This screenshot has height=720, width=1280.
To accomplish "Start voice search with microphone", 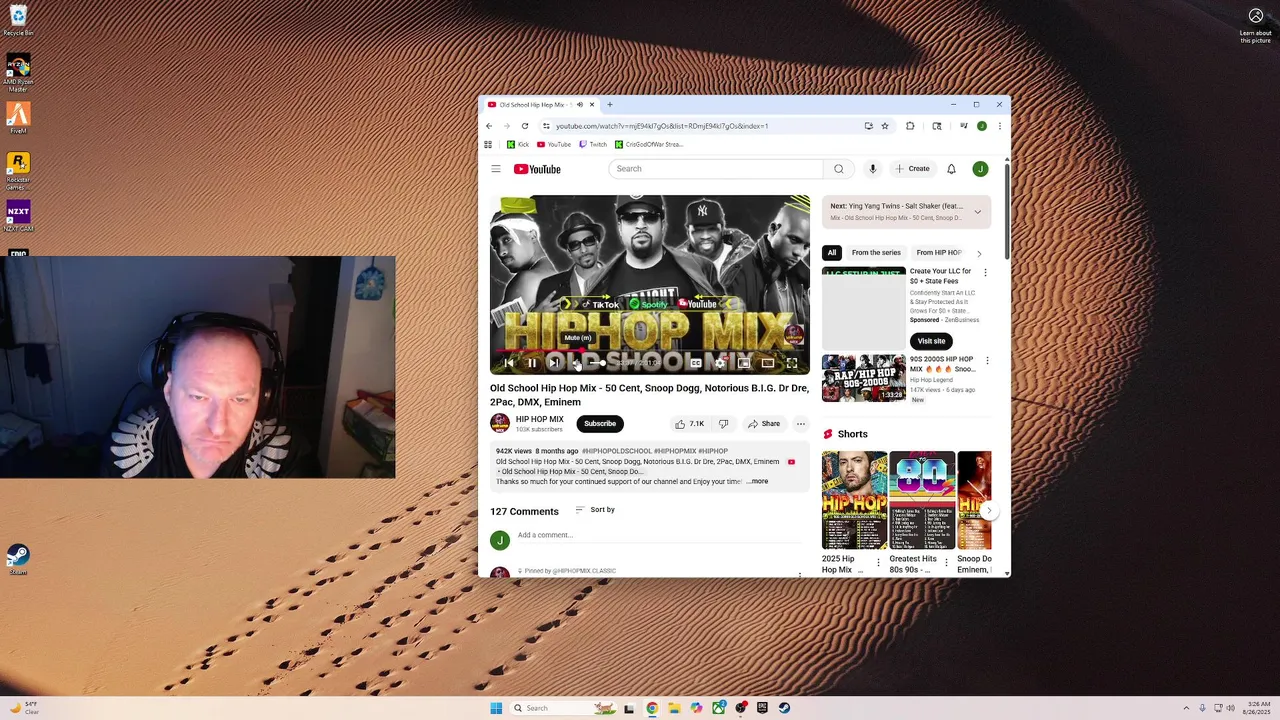I will click(873, 169).
